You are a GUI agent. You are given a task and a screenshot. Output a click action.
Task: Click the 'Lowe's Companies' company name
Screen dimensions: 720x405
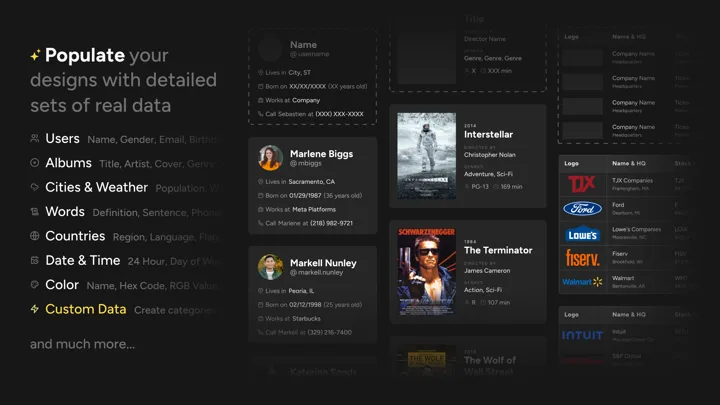pyautogui.click(x=636, y=229)
